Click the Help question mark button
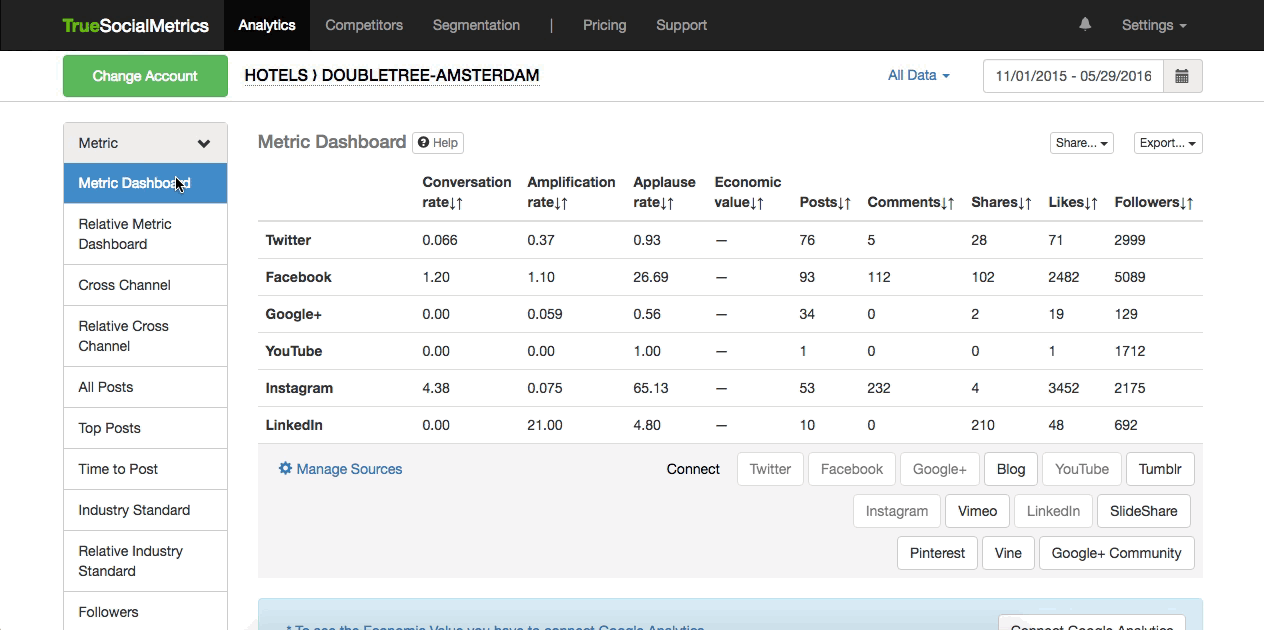The height and width of the screenshot is (630, 1264). 437,143
